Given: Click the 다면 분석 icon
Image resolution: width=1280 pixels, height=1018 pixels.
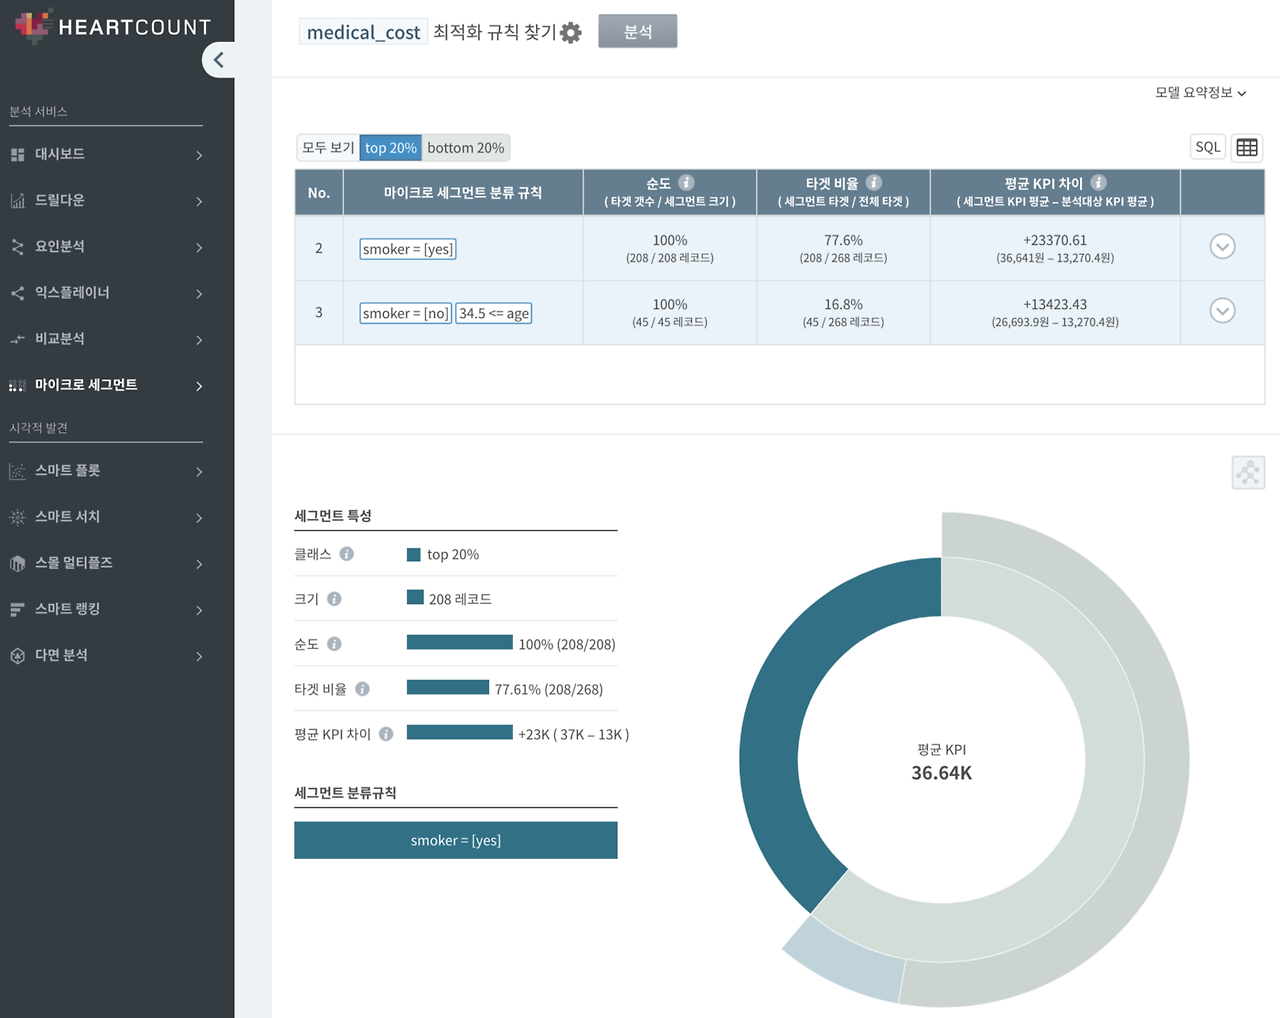Looking at the screenshot, I should click(17, 656).
